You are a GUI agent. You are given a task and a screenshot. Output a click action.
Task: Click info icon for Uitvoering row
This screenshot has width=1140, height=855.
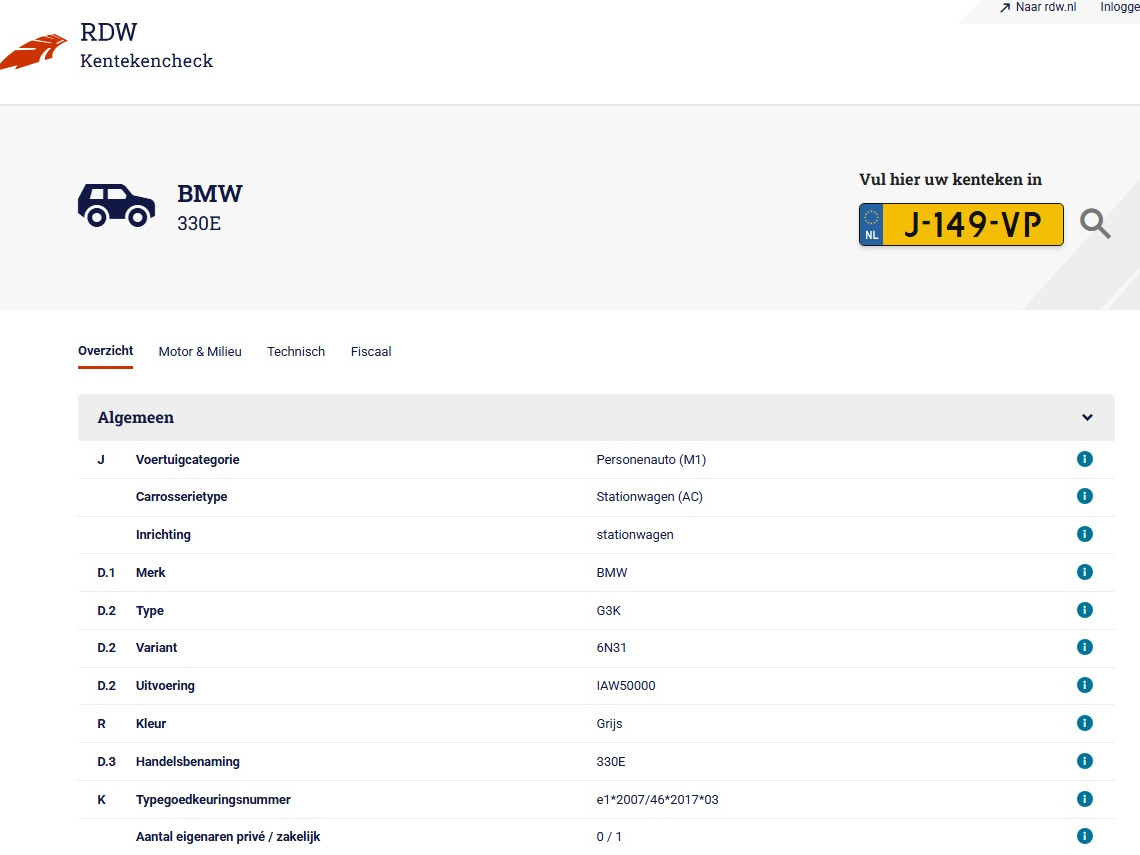[x=1084, y=685]
